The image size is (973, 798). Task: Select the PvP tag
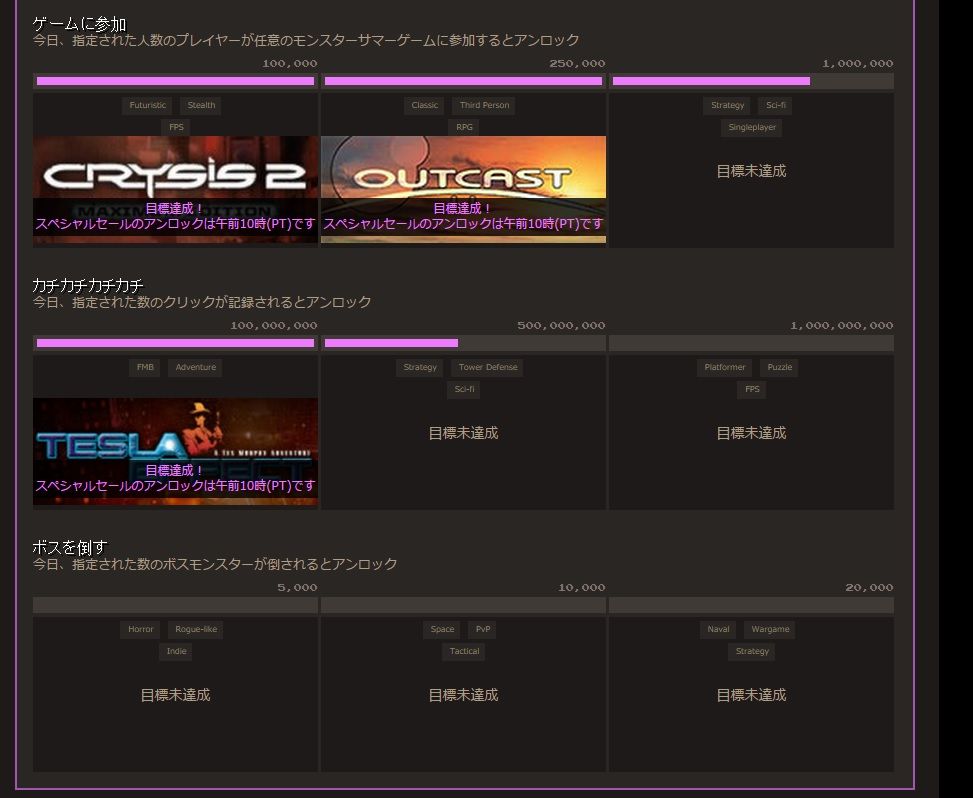(x=483, y=629)
